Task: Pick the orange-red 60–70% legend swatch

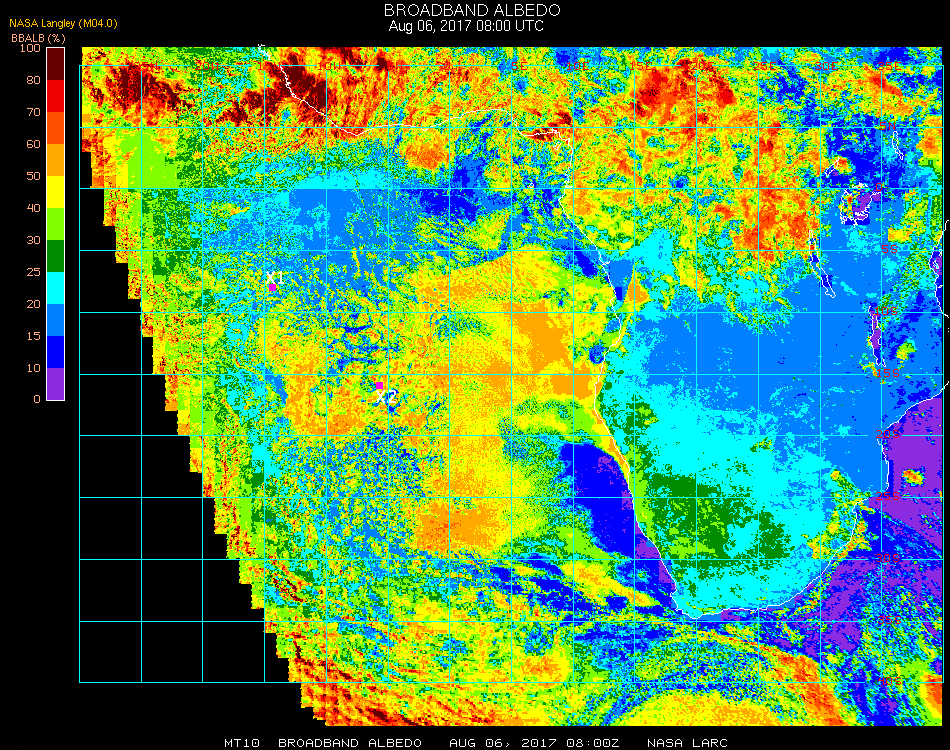Action: pyautogui.click(x=56, y=128)
